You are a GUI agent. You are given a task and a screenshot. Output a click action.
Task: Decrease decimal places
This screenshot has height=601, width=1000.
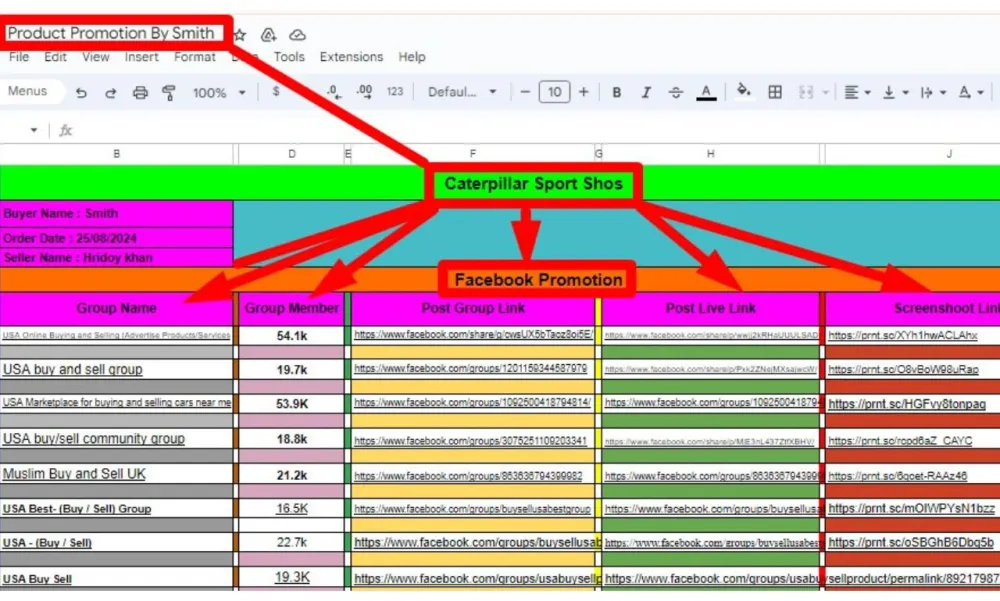click(x=334, y=92)
